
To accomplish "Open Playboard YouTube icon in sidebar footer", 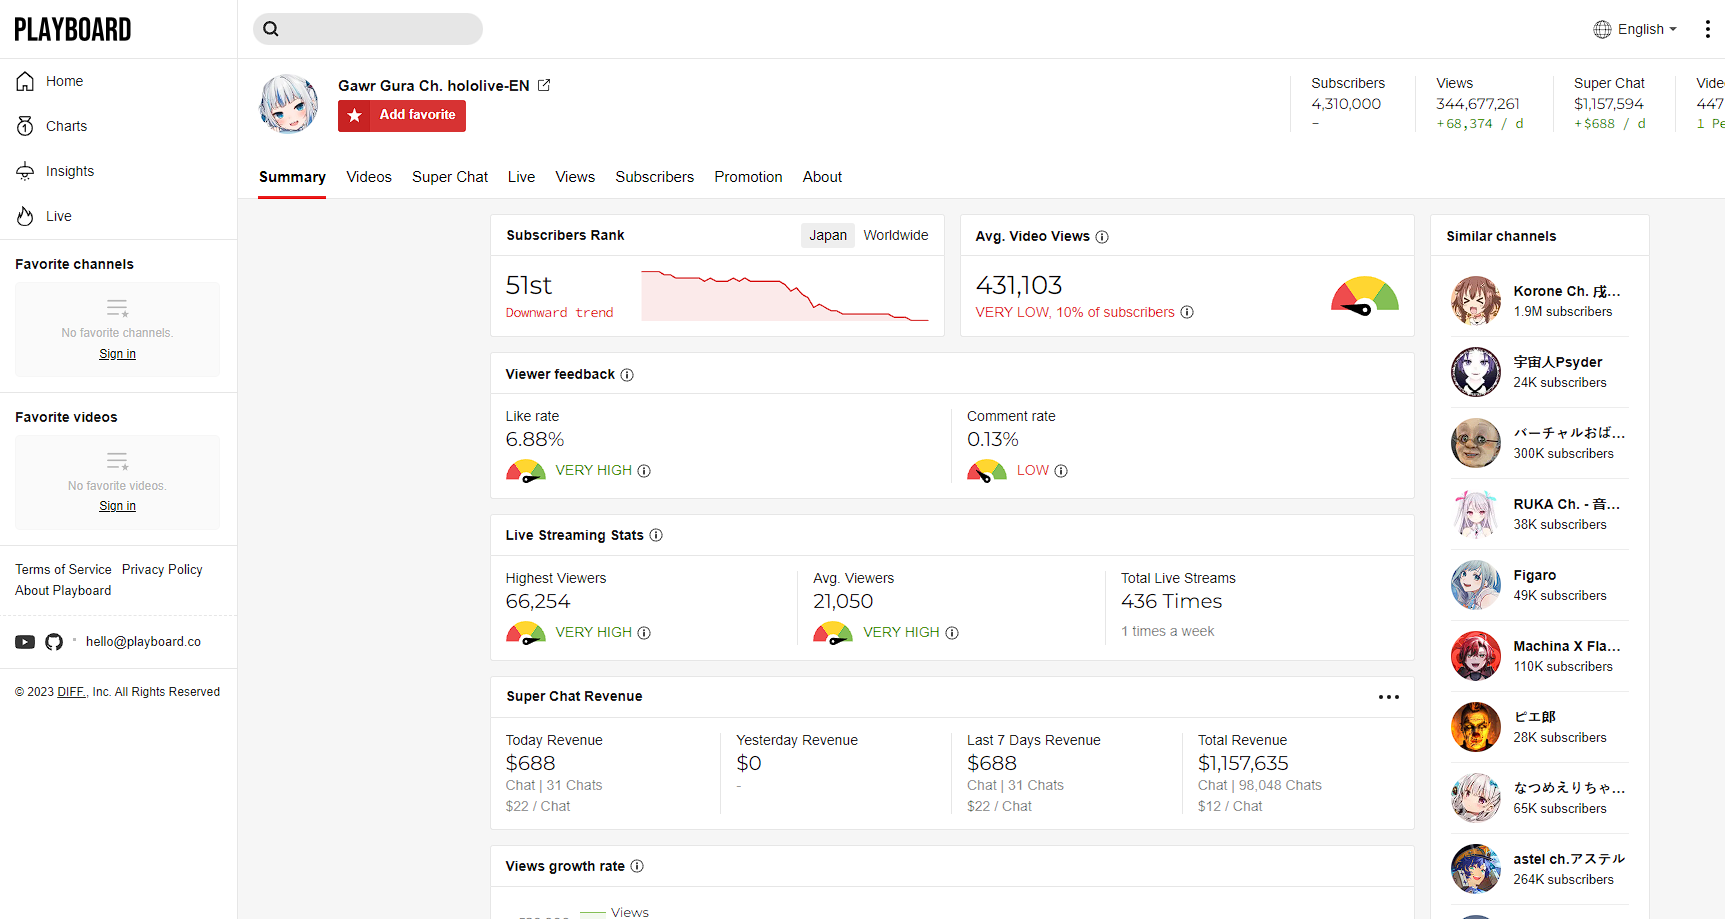I will pyautogui.click(x=25, y=642).
